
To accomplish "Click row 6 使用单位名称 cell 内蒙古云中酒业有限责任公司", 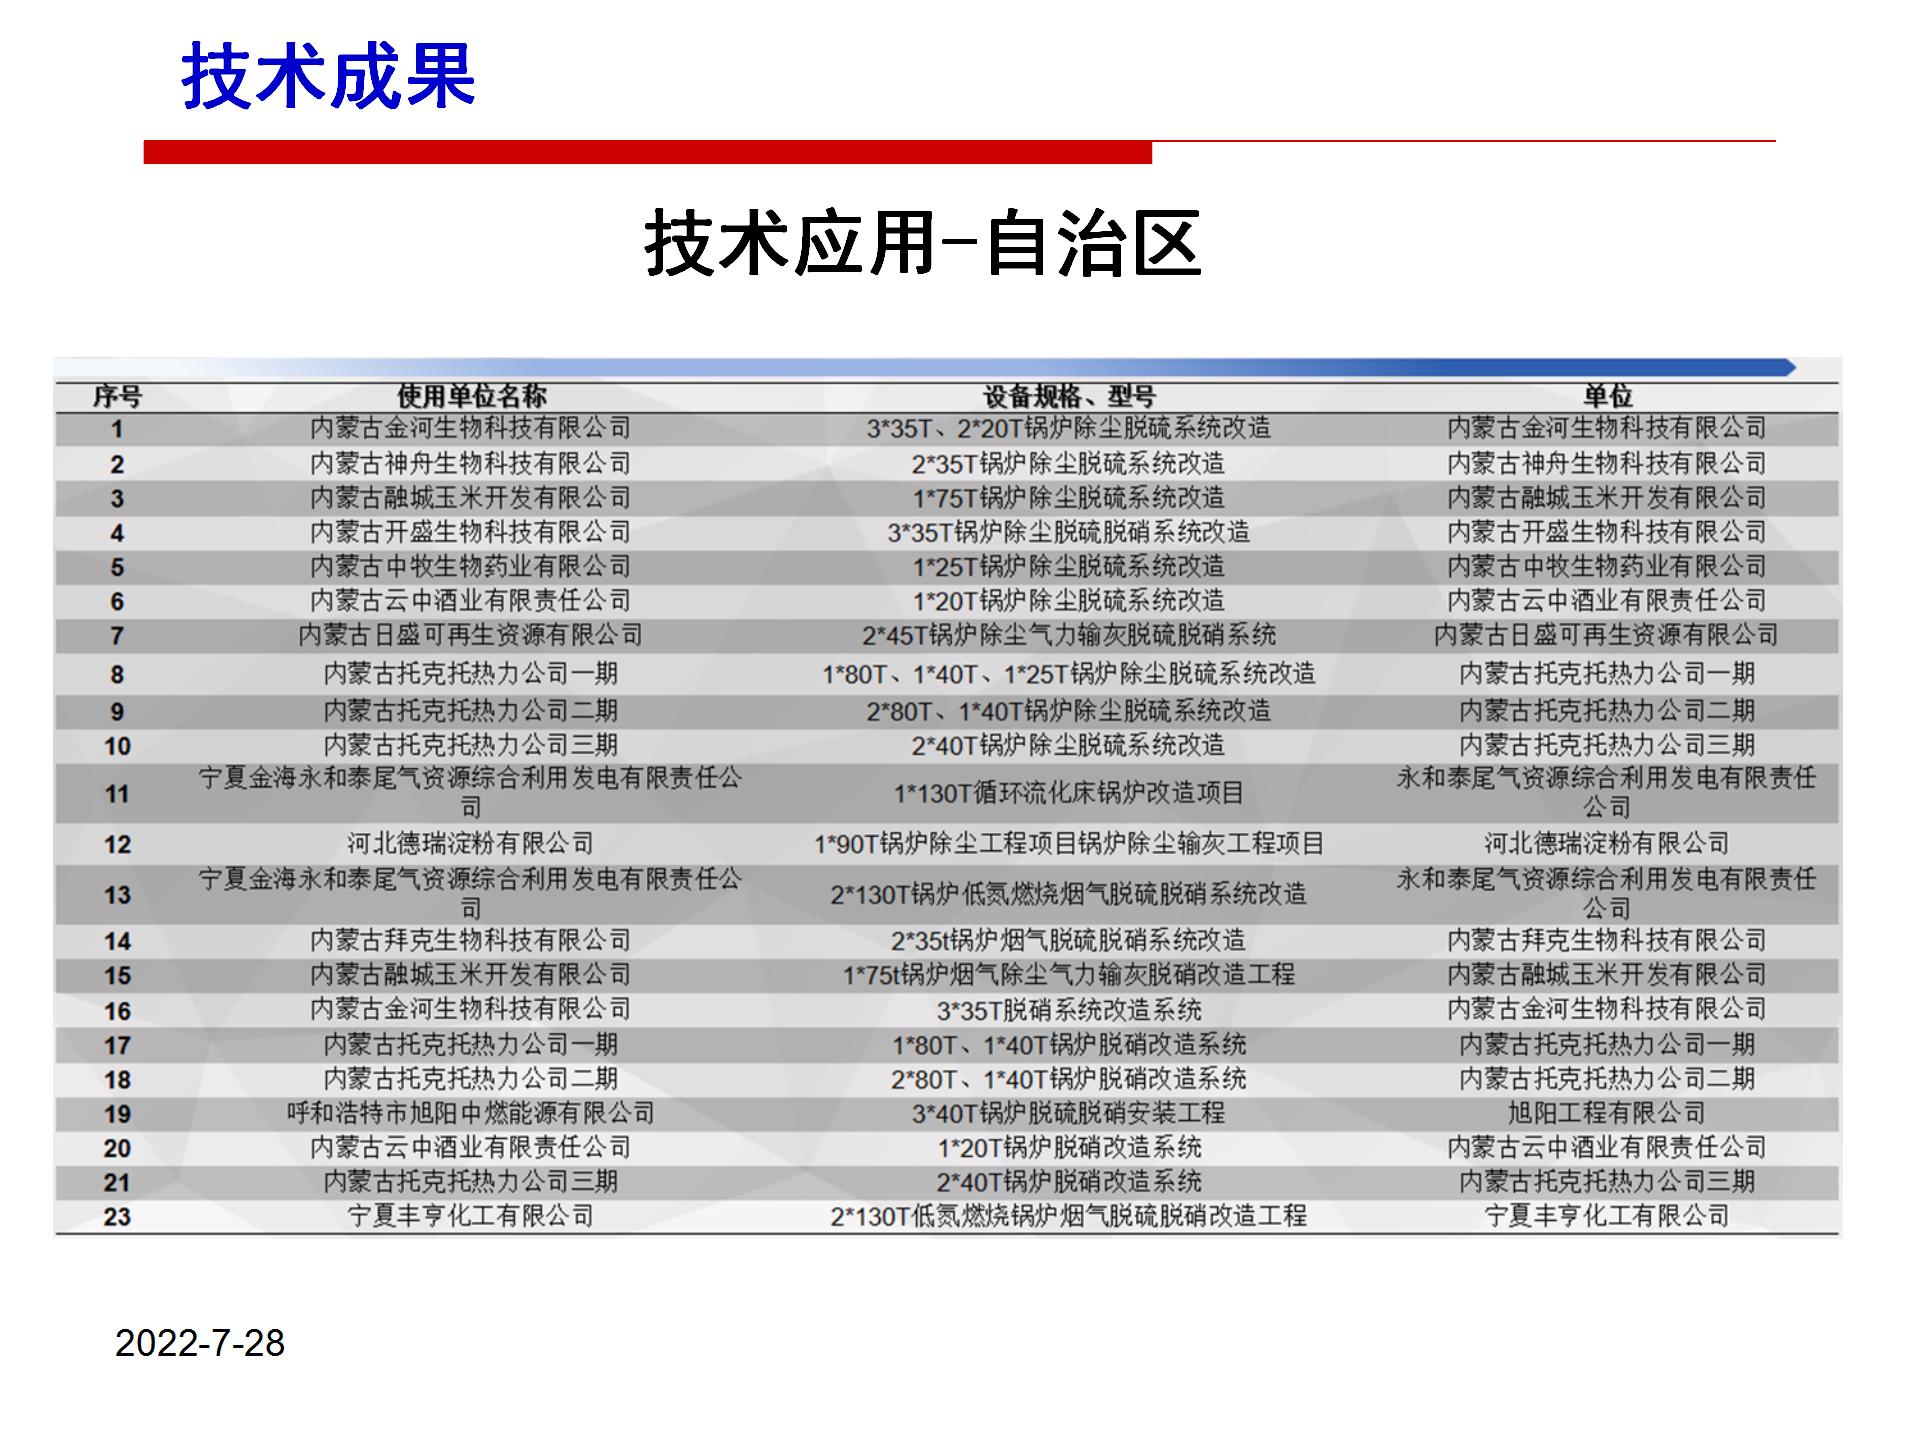I will pos(471,601).
